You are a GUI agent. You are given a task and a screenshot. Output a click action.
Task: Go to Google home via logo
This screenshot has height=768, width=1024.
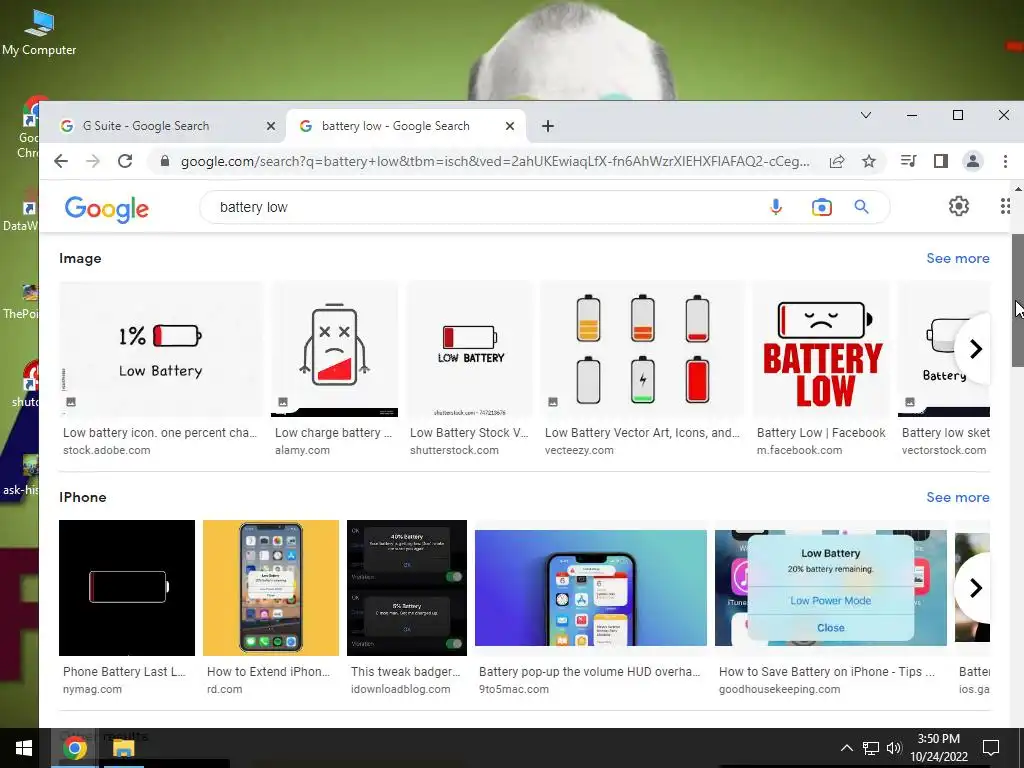click(x=106, y=209)
